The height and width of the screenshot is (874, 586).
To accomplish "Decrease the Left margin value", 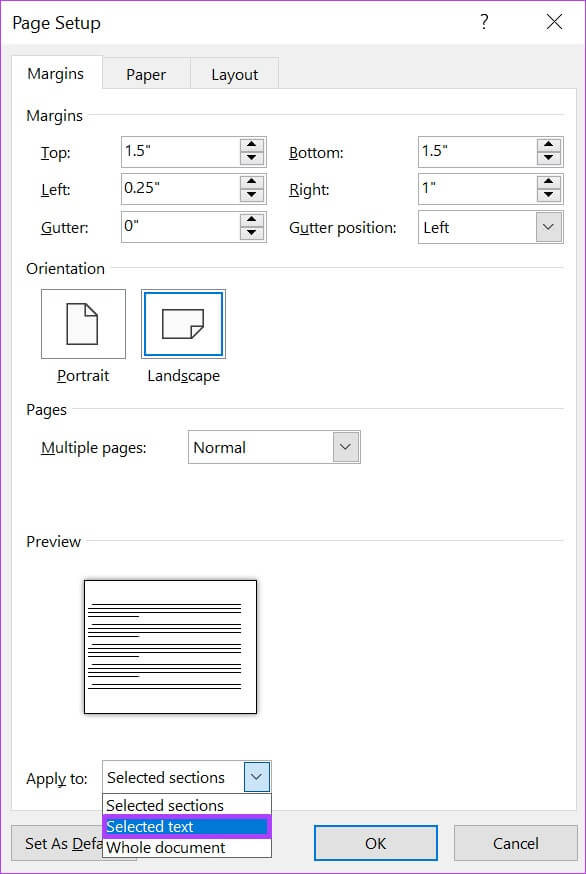I will pos(252,196).
